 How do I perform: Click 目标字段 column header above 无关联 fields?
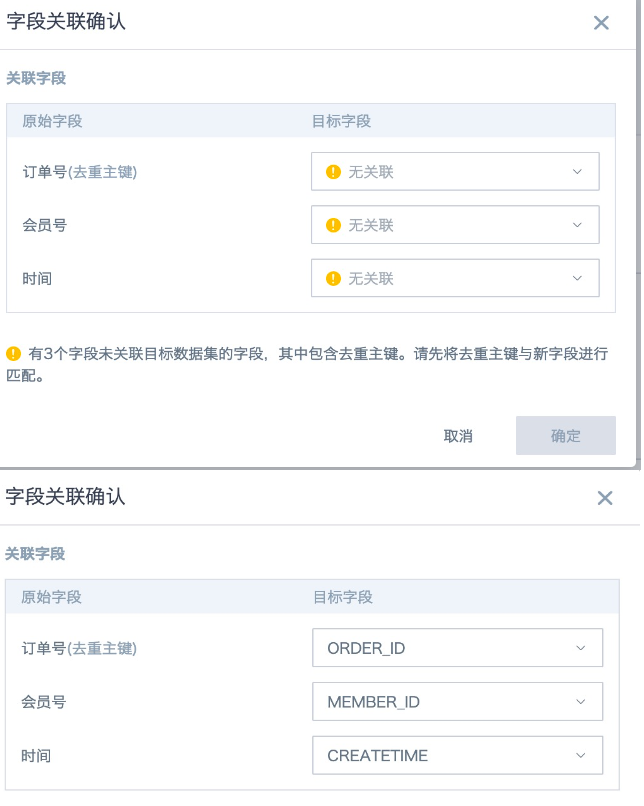click(x=341, y=121)
